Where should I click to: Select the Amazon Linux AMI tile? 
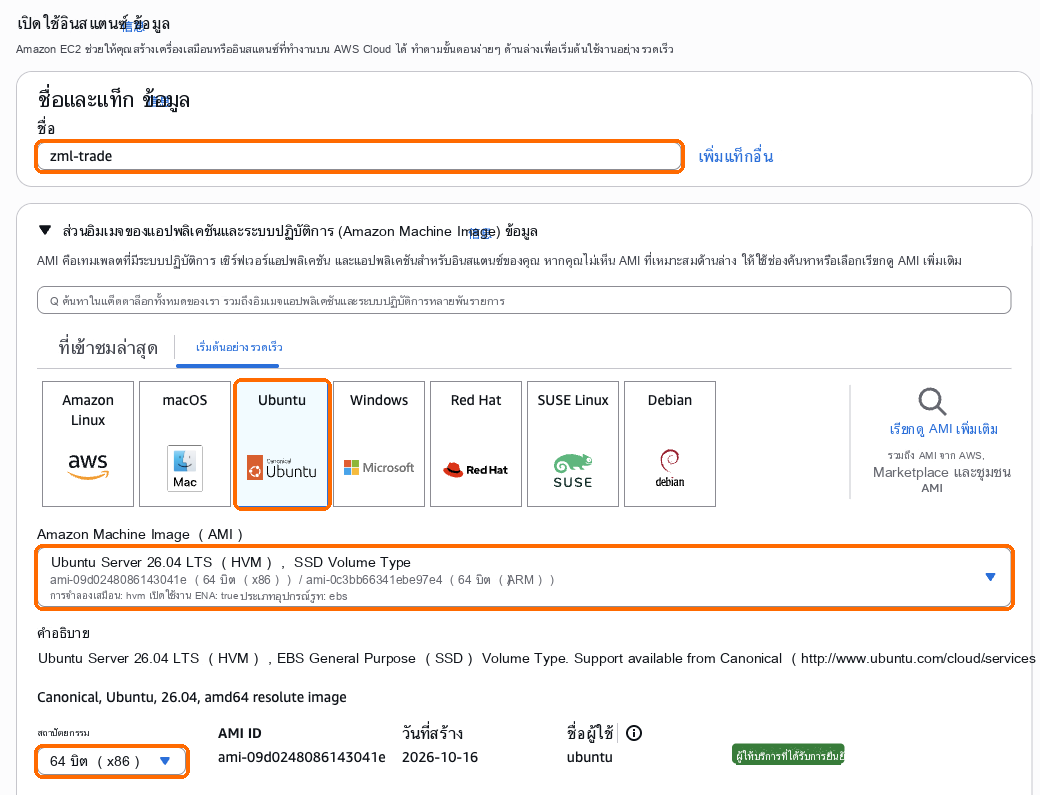88,444
